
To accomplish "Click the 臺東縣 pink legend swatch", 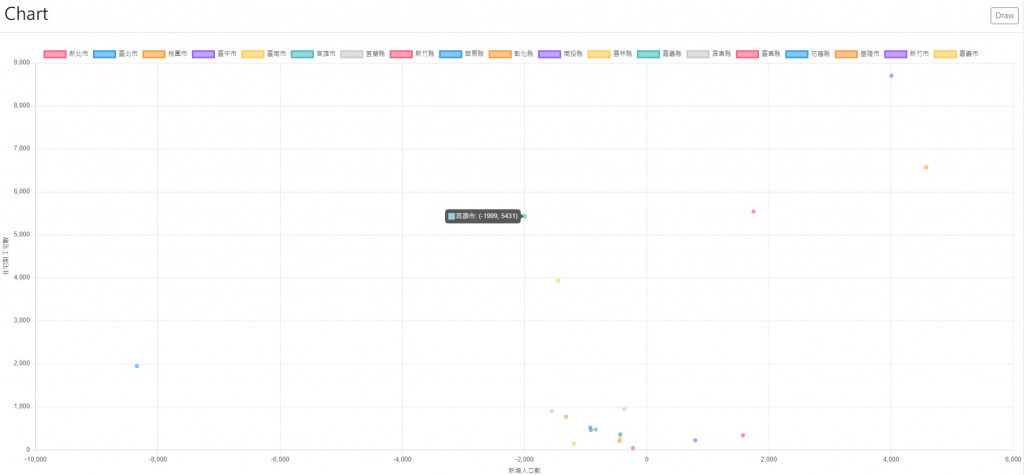I will [746, 54].
